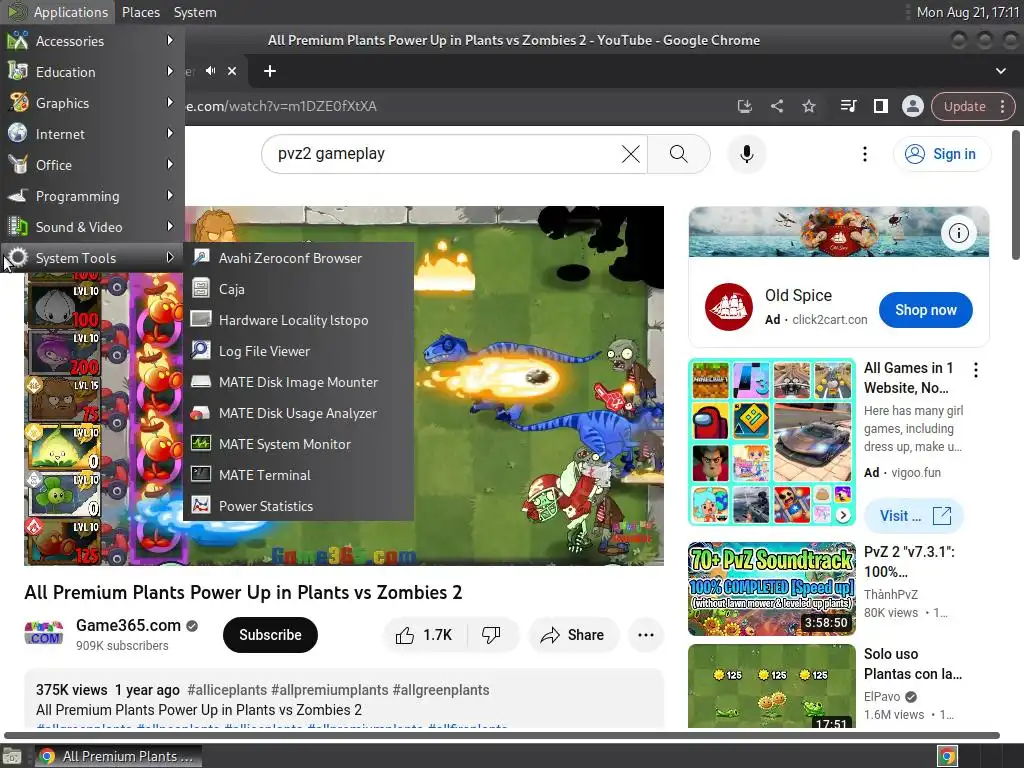Click the Old Spice advertiser logo
1024x768 pixels.
729,308
